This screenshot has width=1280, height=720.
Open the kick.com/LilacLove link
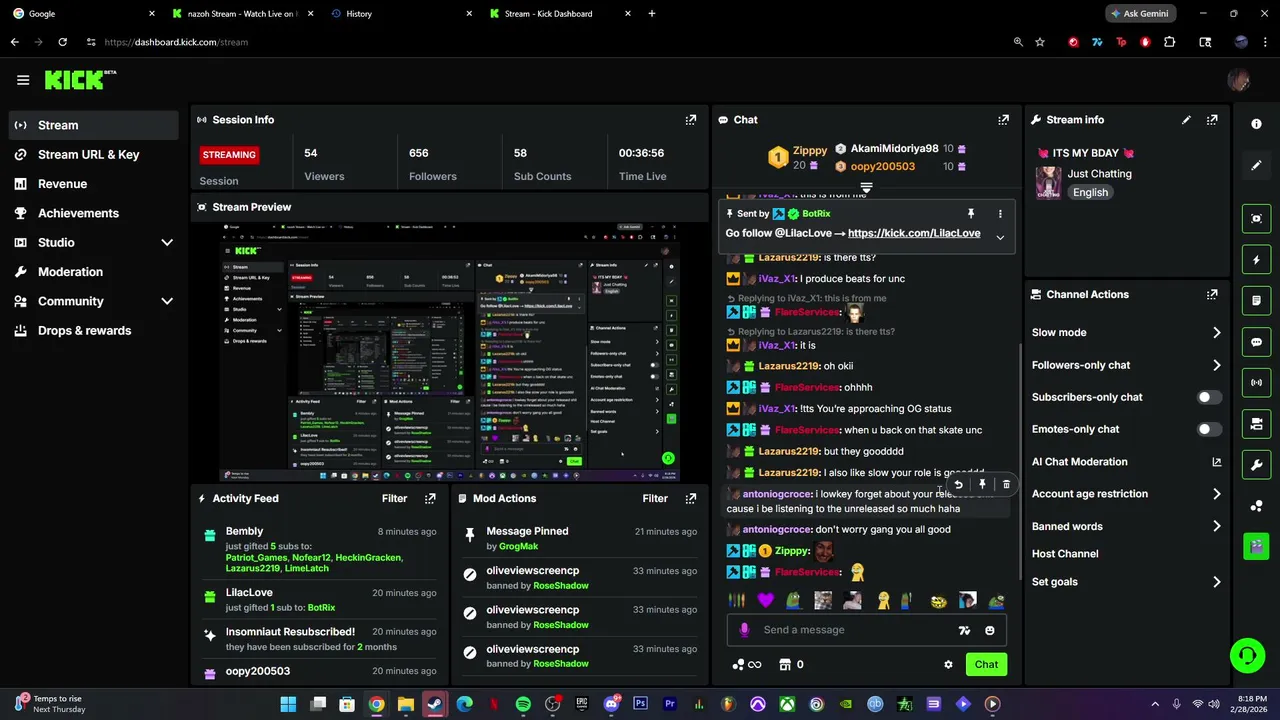pyautogui.click(x=914, y=233)
